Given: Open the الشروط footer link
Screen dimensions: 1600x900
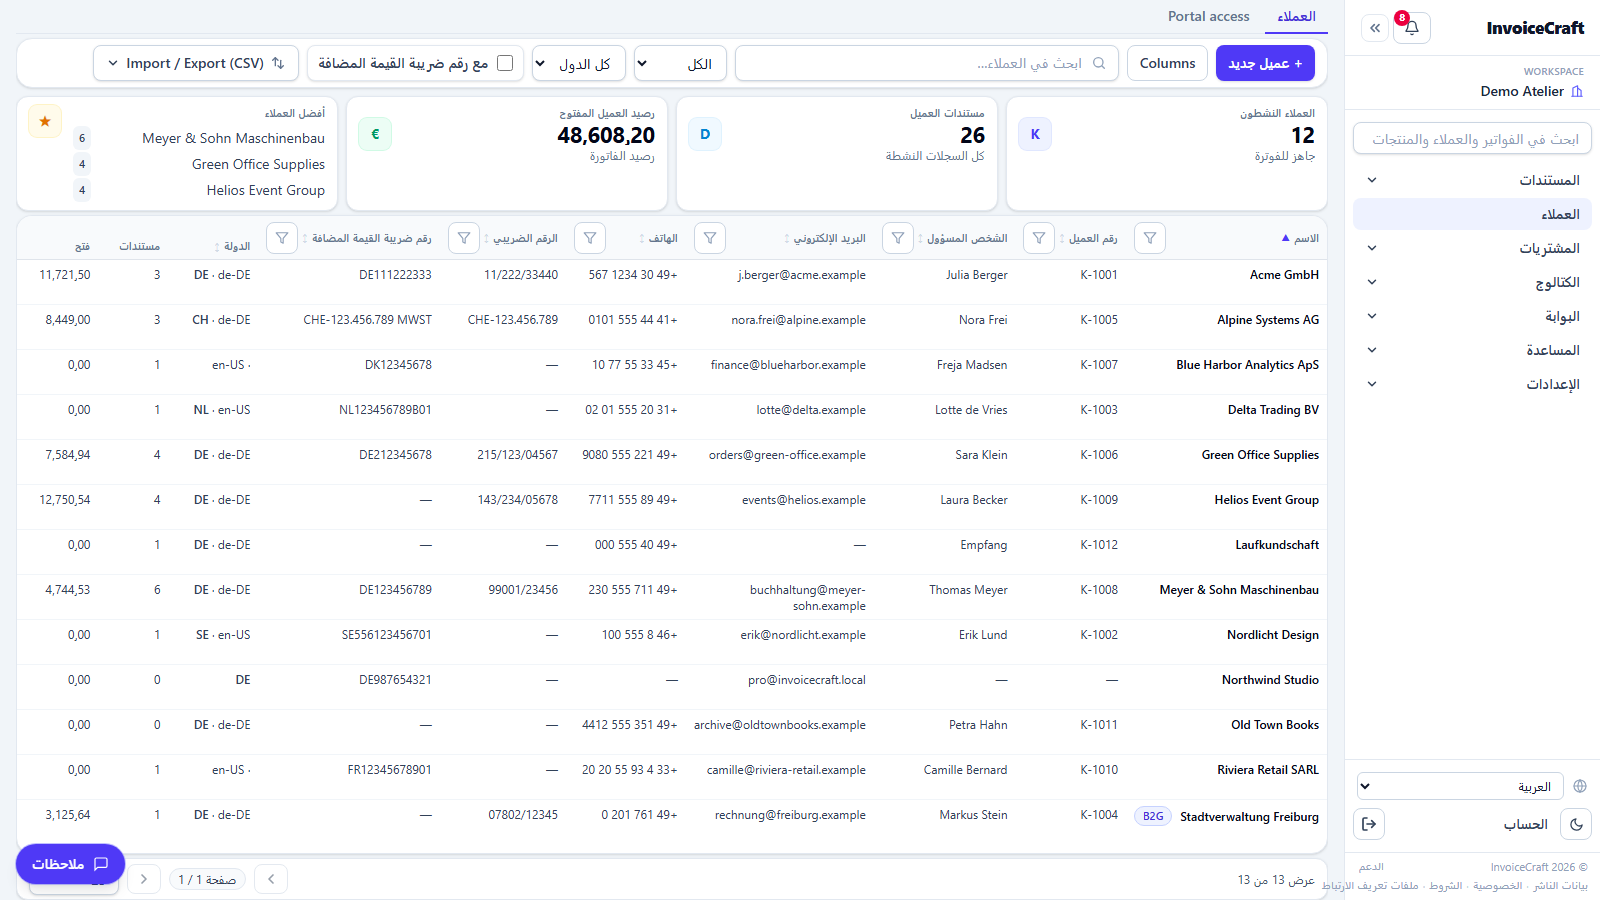Looking at the screenshot, I should click(1445, 886).
